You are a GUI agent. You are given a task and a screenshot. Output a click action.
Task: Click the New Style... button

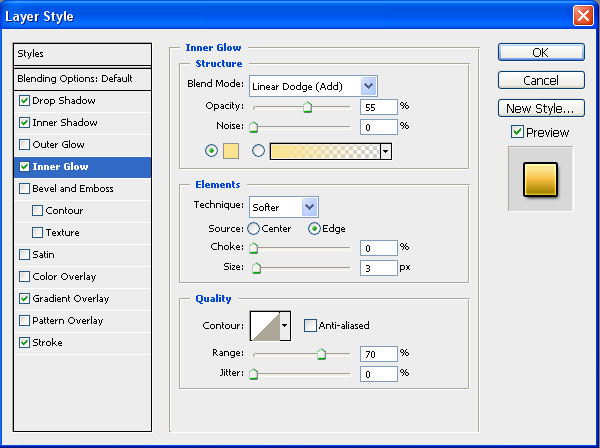coord(541,108)
